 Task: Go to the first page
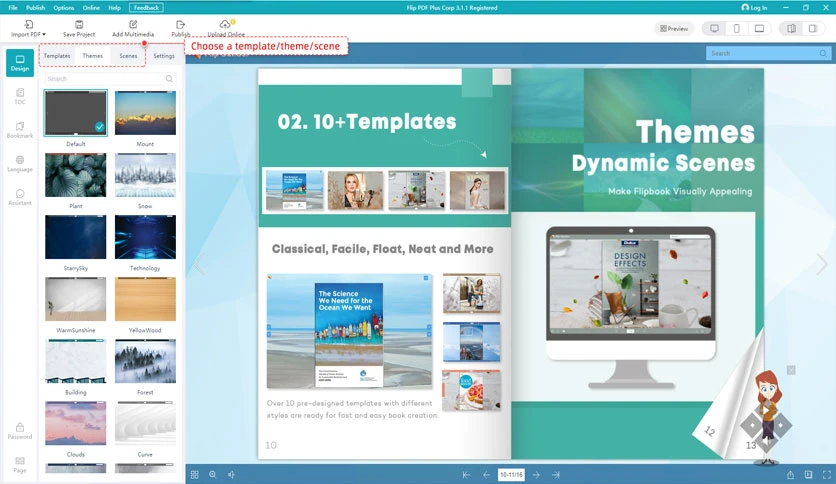[x=467, y=474]
